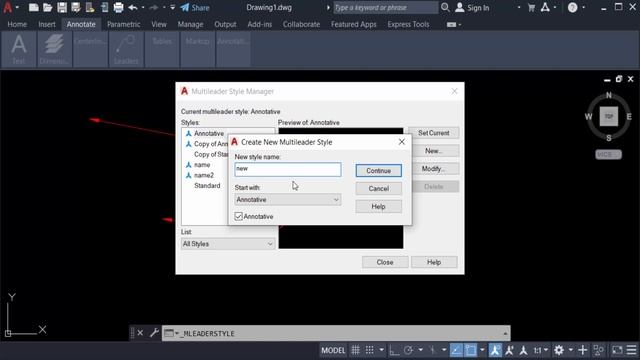
Task: Open the Help question mark icon
Action: pyautogui.click(x=573, y=7)
